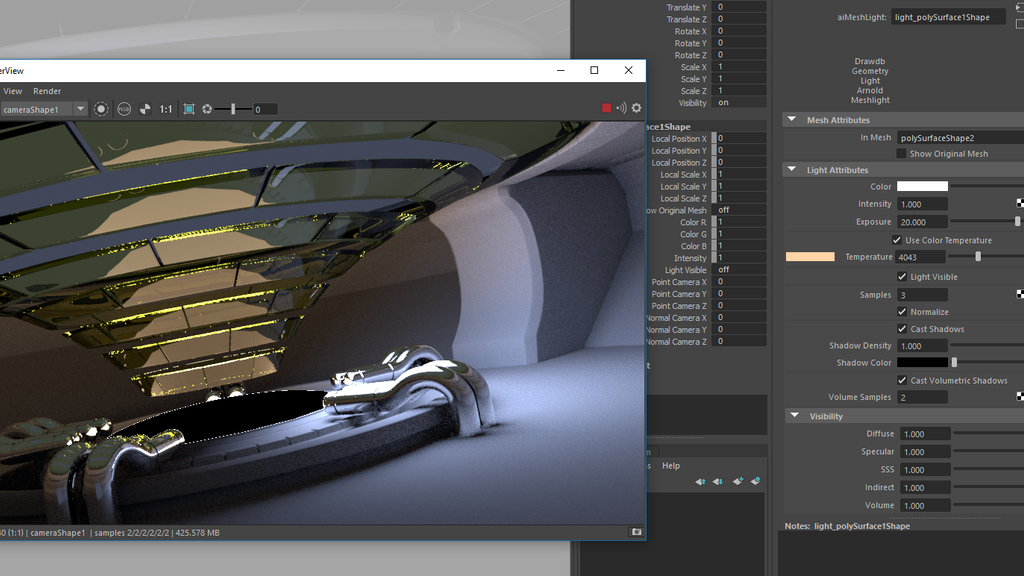
Task: Open render view settings gear icon
Action: click(636, 108)
